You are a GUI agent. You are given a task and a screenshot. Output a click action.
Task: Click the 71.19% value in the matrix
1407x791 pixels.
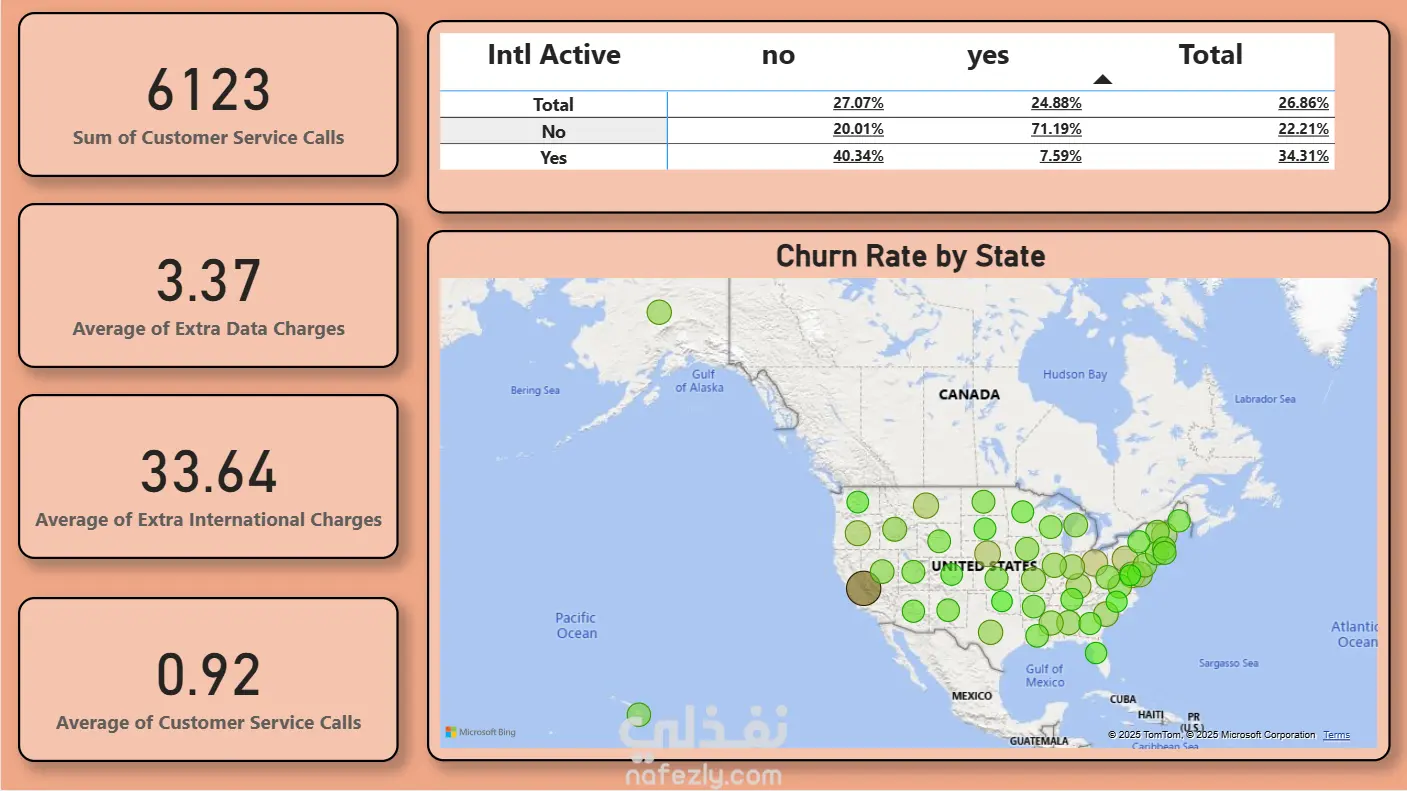(x=1056, y=129)
